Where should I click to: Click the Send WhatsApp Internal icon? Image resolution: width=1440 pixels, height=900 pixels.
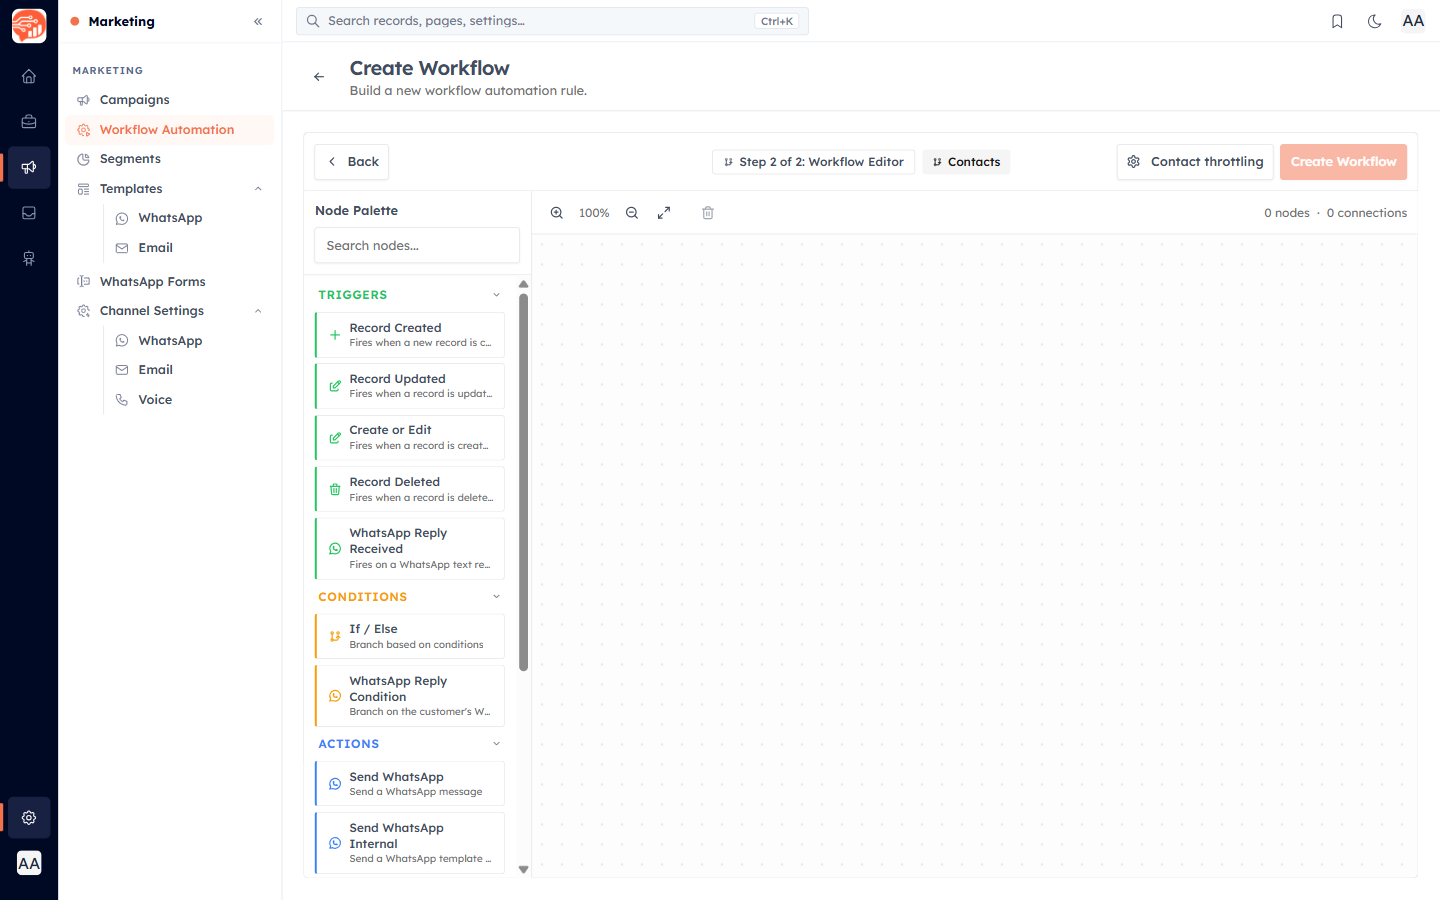[335, 843]
